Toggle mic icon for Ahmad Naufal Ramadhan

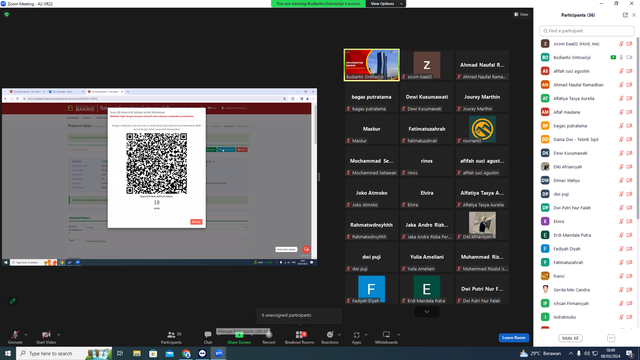(621, 85)
